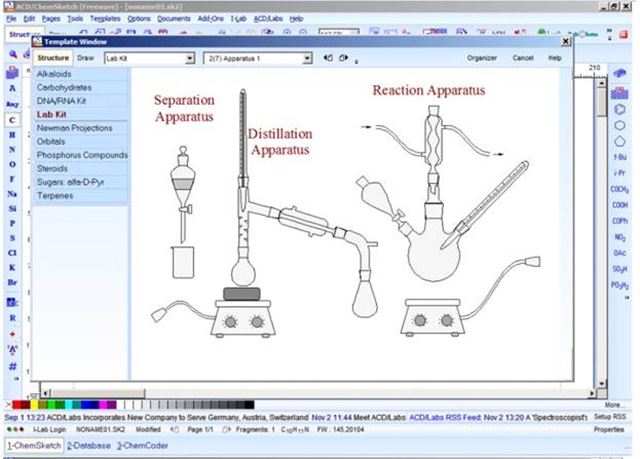The height and width of the screenshot is (459, 640).
Task: Select the Potassium (K) atom tool
Action: (12, 267)
